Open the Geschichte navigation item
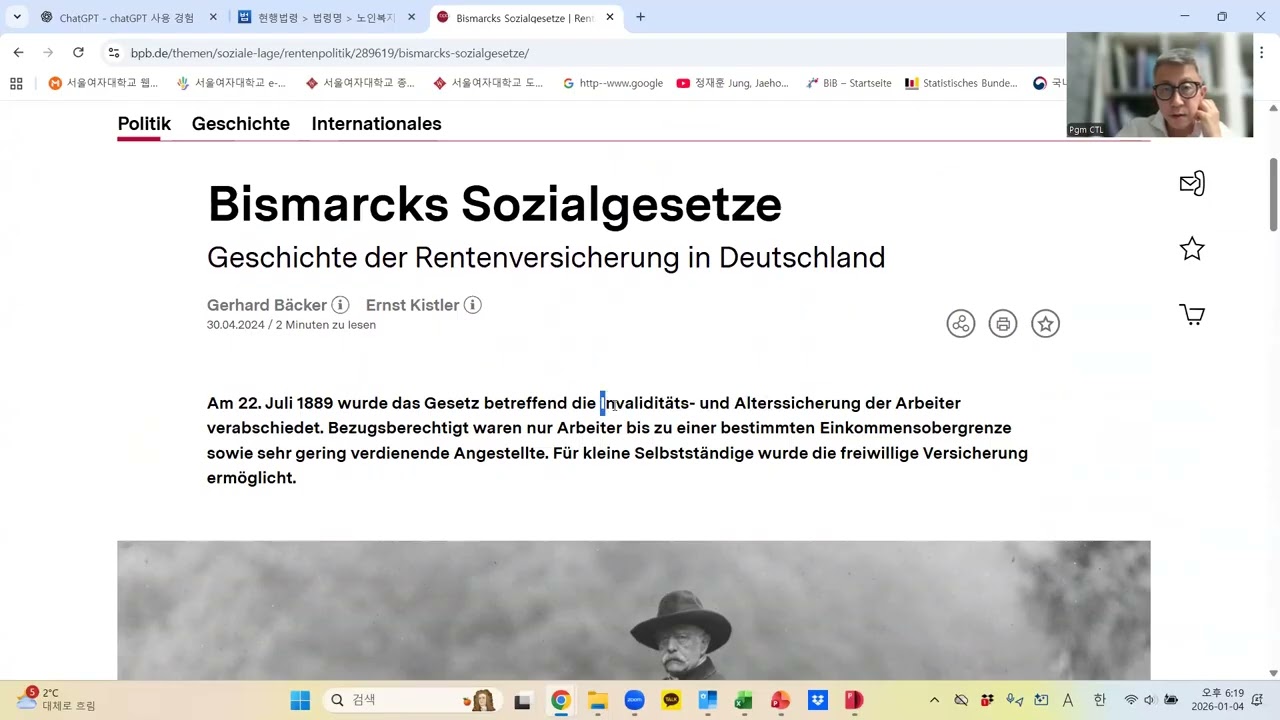Viewport: 1280px width, 720px height. click(241, 124)
